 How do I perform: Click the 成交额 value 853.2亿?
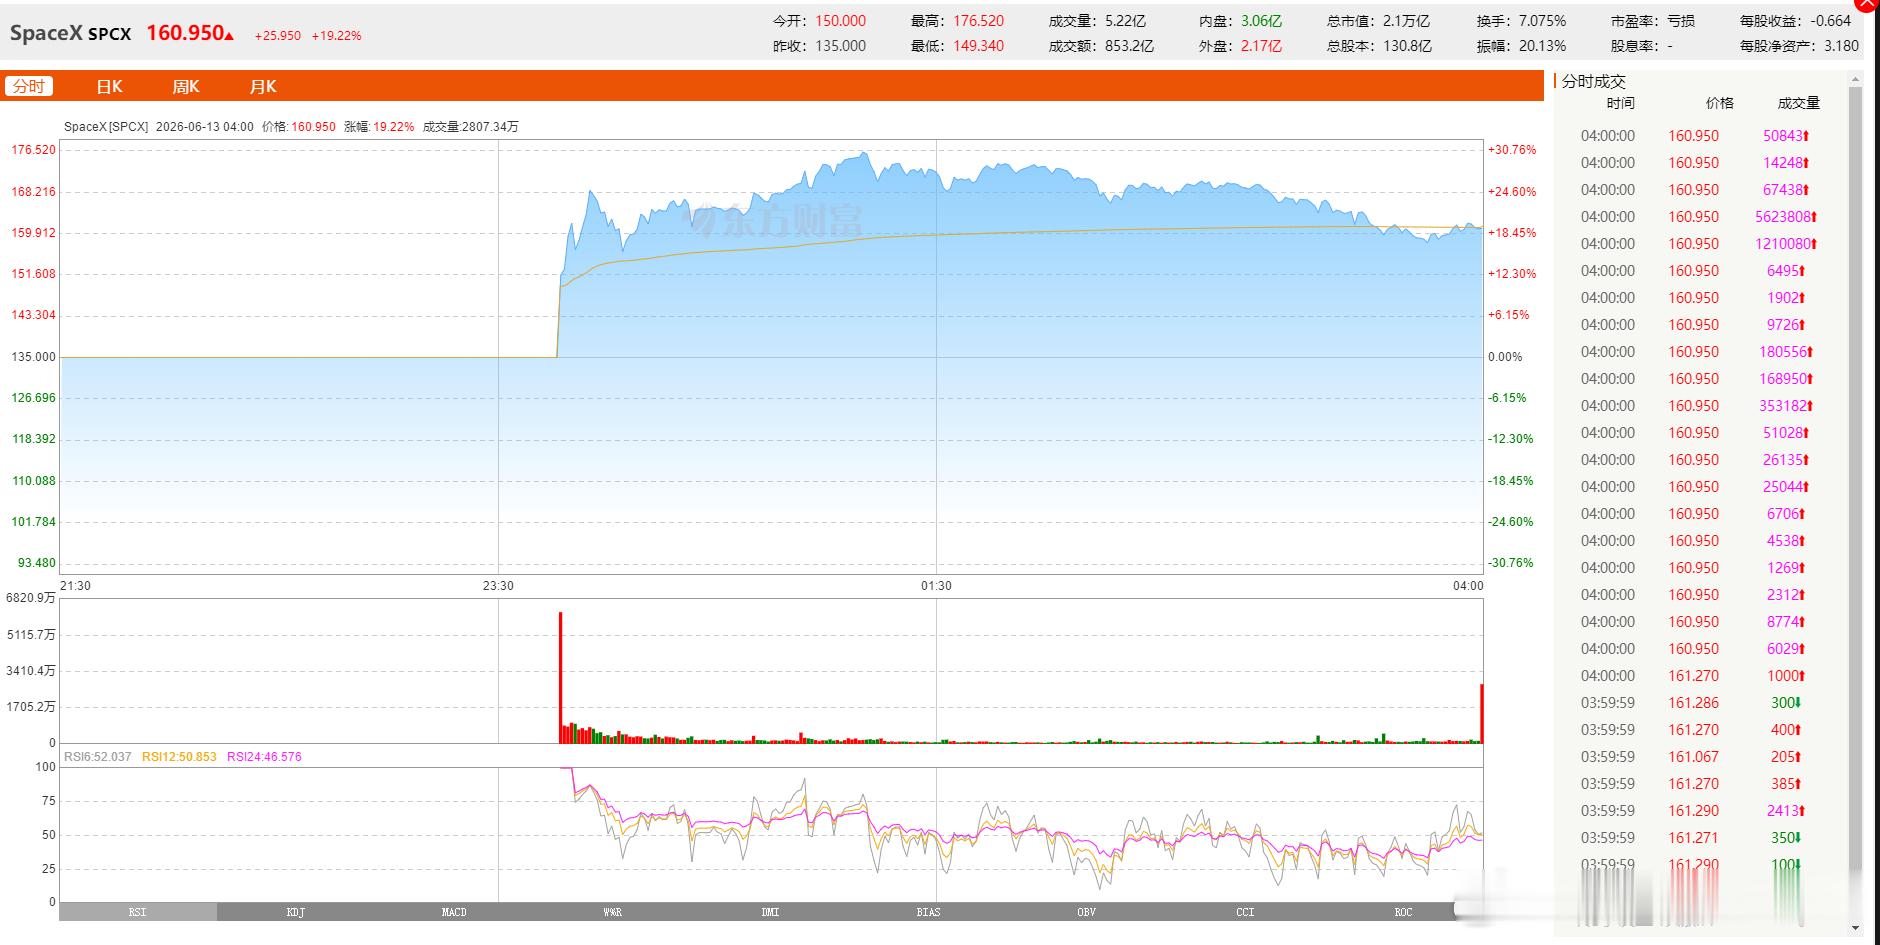[x=1130, y=46]
